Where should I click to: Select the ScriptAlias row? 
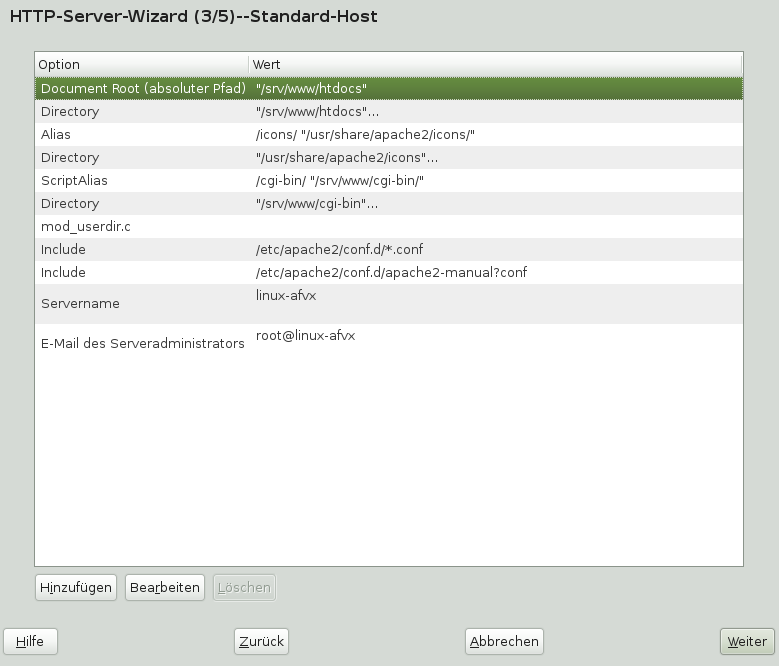click(x=389, y=180)
